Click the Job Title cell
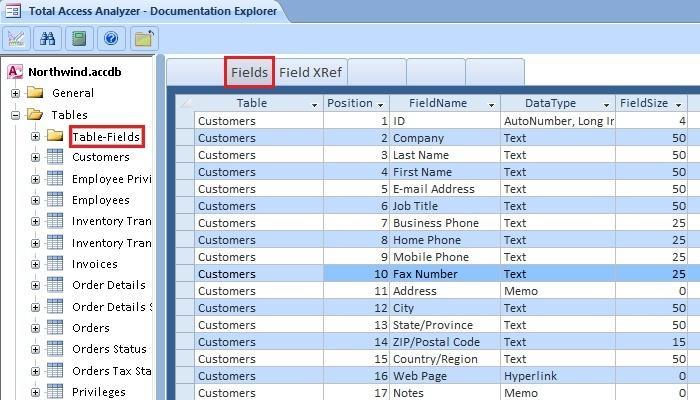700x400 pixels. (x=445, y=206)
